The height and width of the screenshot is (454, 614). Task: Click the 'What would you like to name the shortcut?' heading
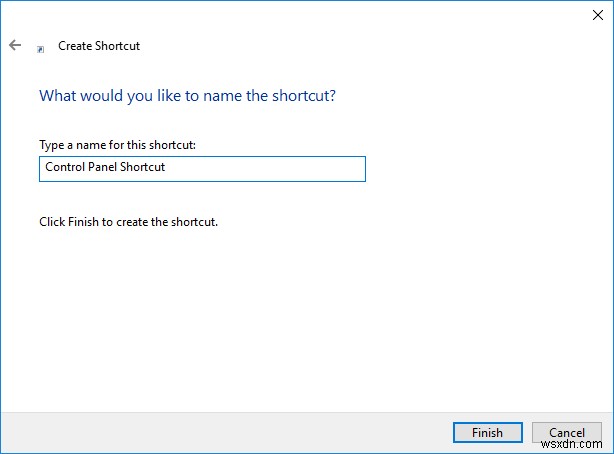pos(187,96)
